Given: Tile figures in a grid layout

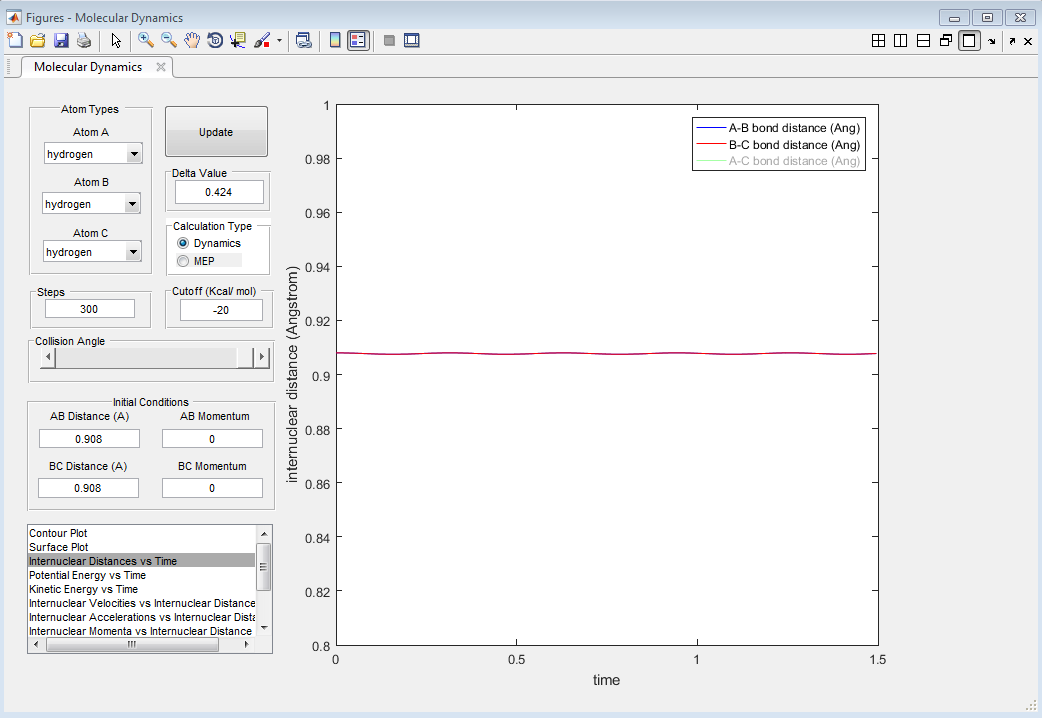Looking at the screenshot, I should (878, 41).
